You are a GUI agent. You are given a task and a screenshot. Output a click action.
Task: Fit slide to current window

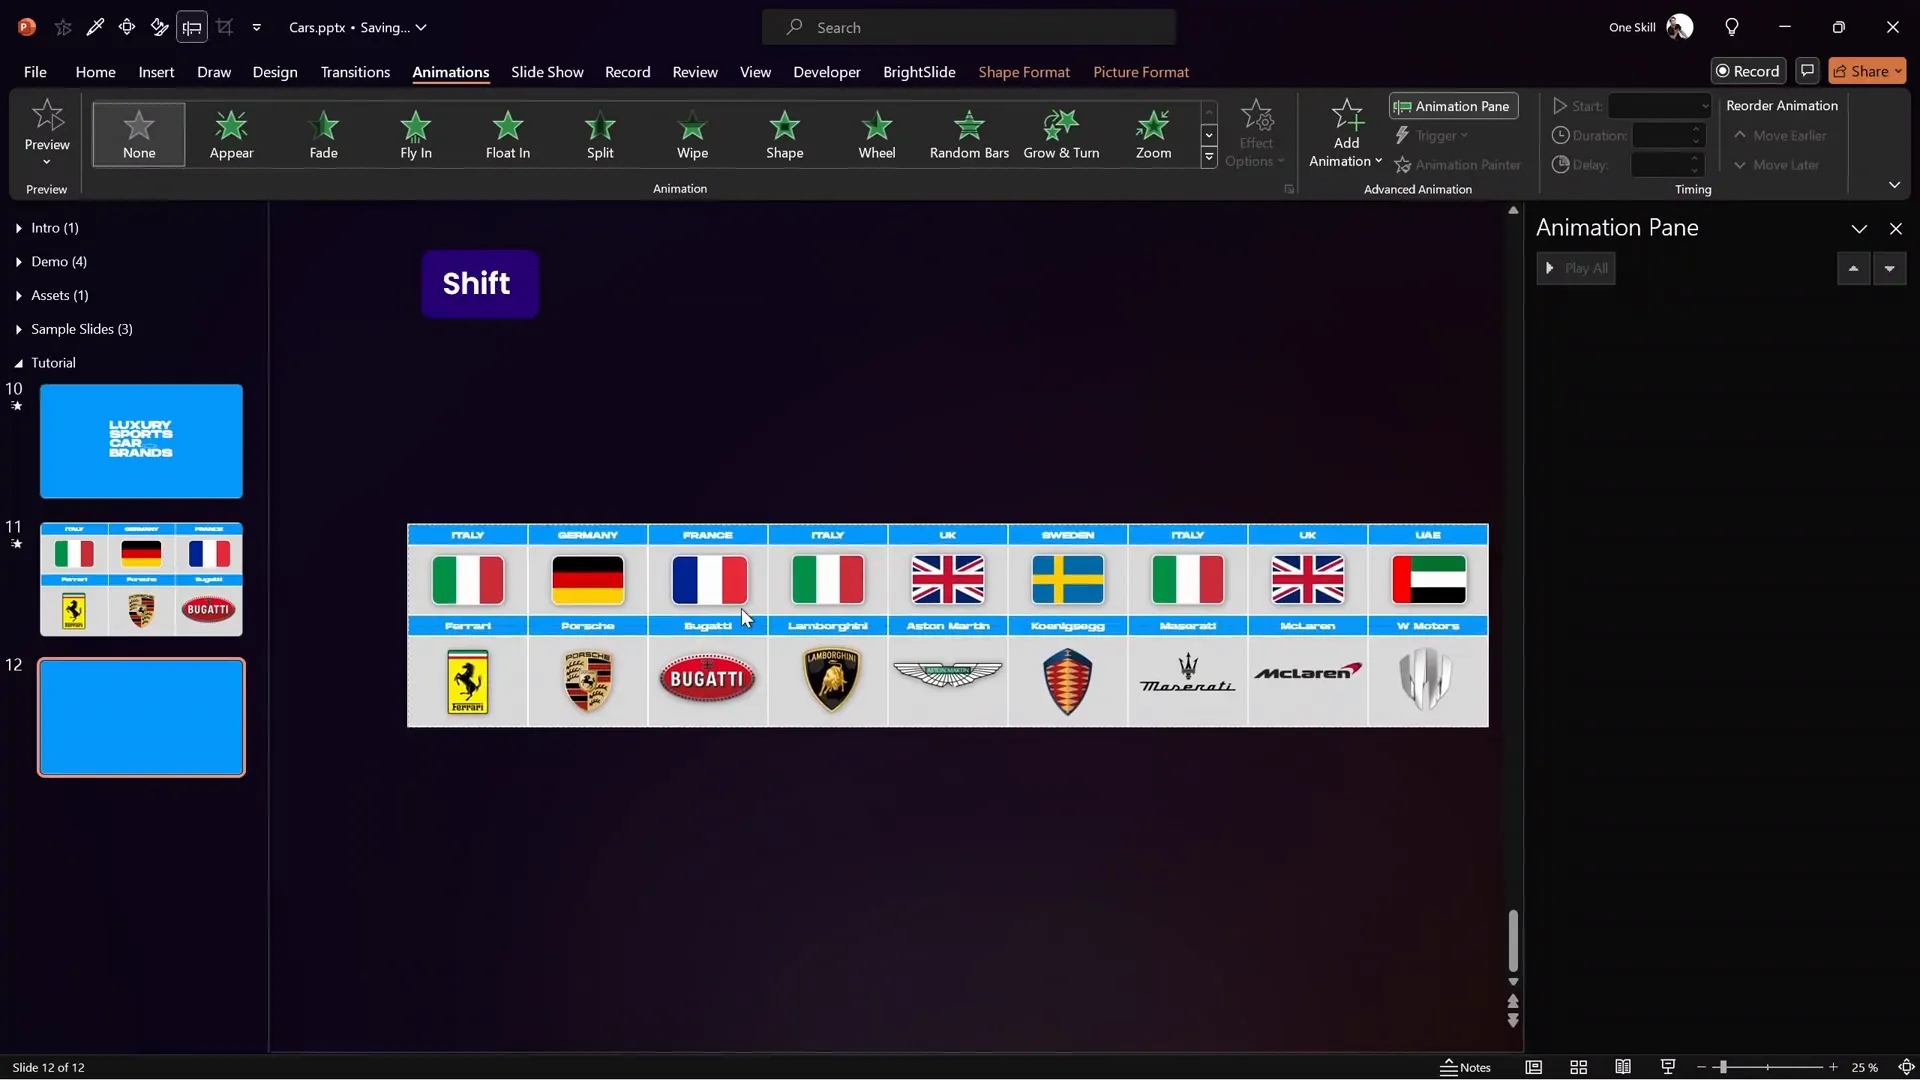coord(1906,1067)
